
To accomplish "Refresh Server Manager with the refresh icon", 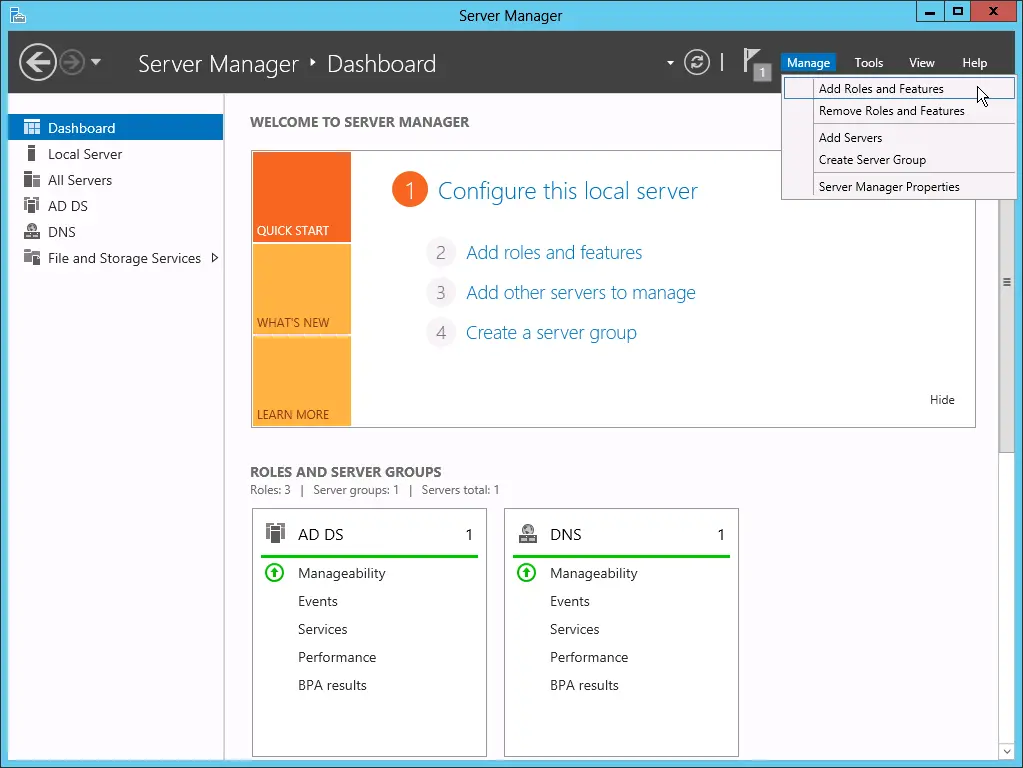I will tap(697, 62).
